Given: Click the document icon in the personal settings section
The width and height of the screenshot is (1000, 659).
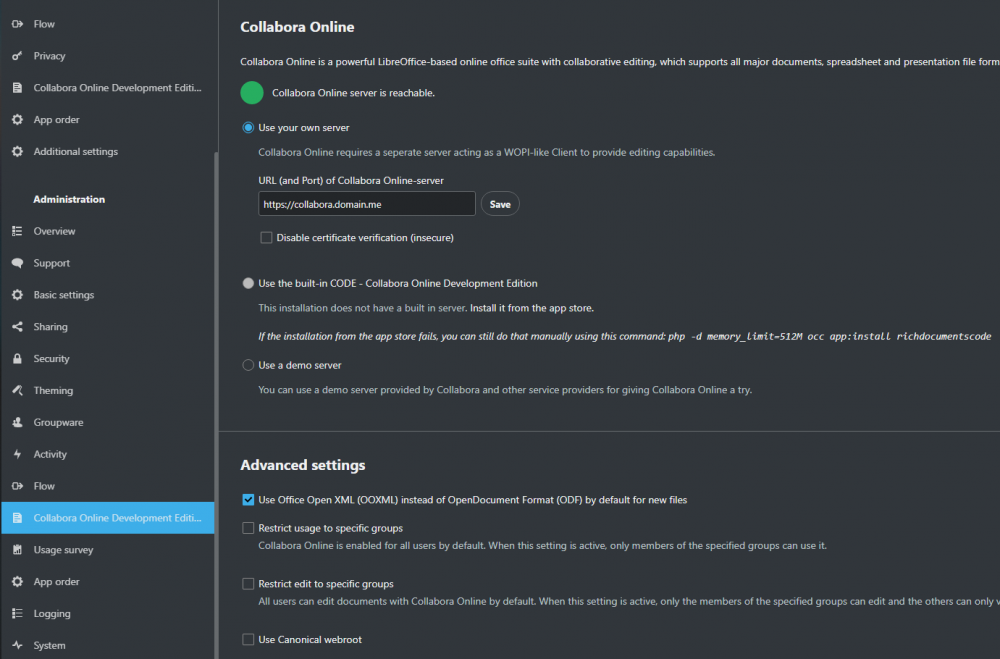Looking at the screenshot, I should pyautogui.click(x=17, y=87).
